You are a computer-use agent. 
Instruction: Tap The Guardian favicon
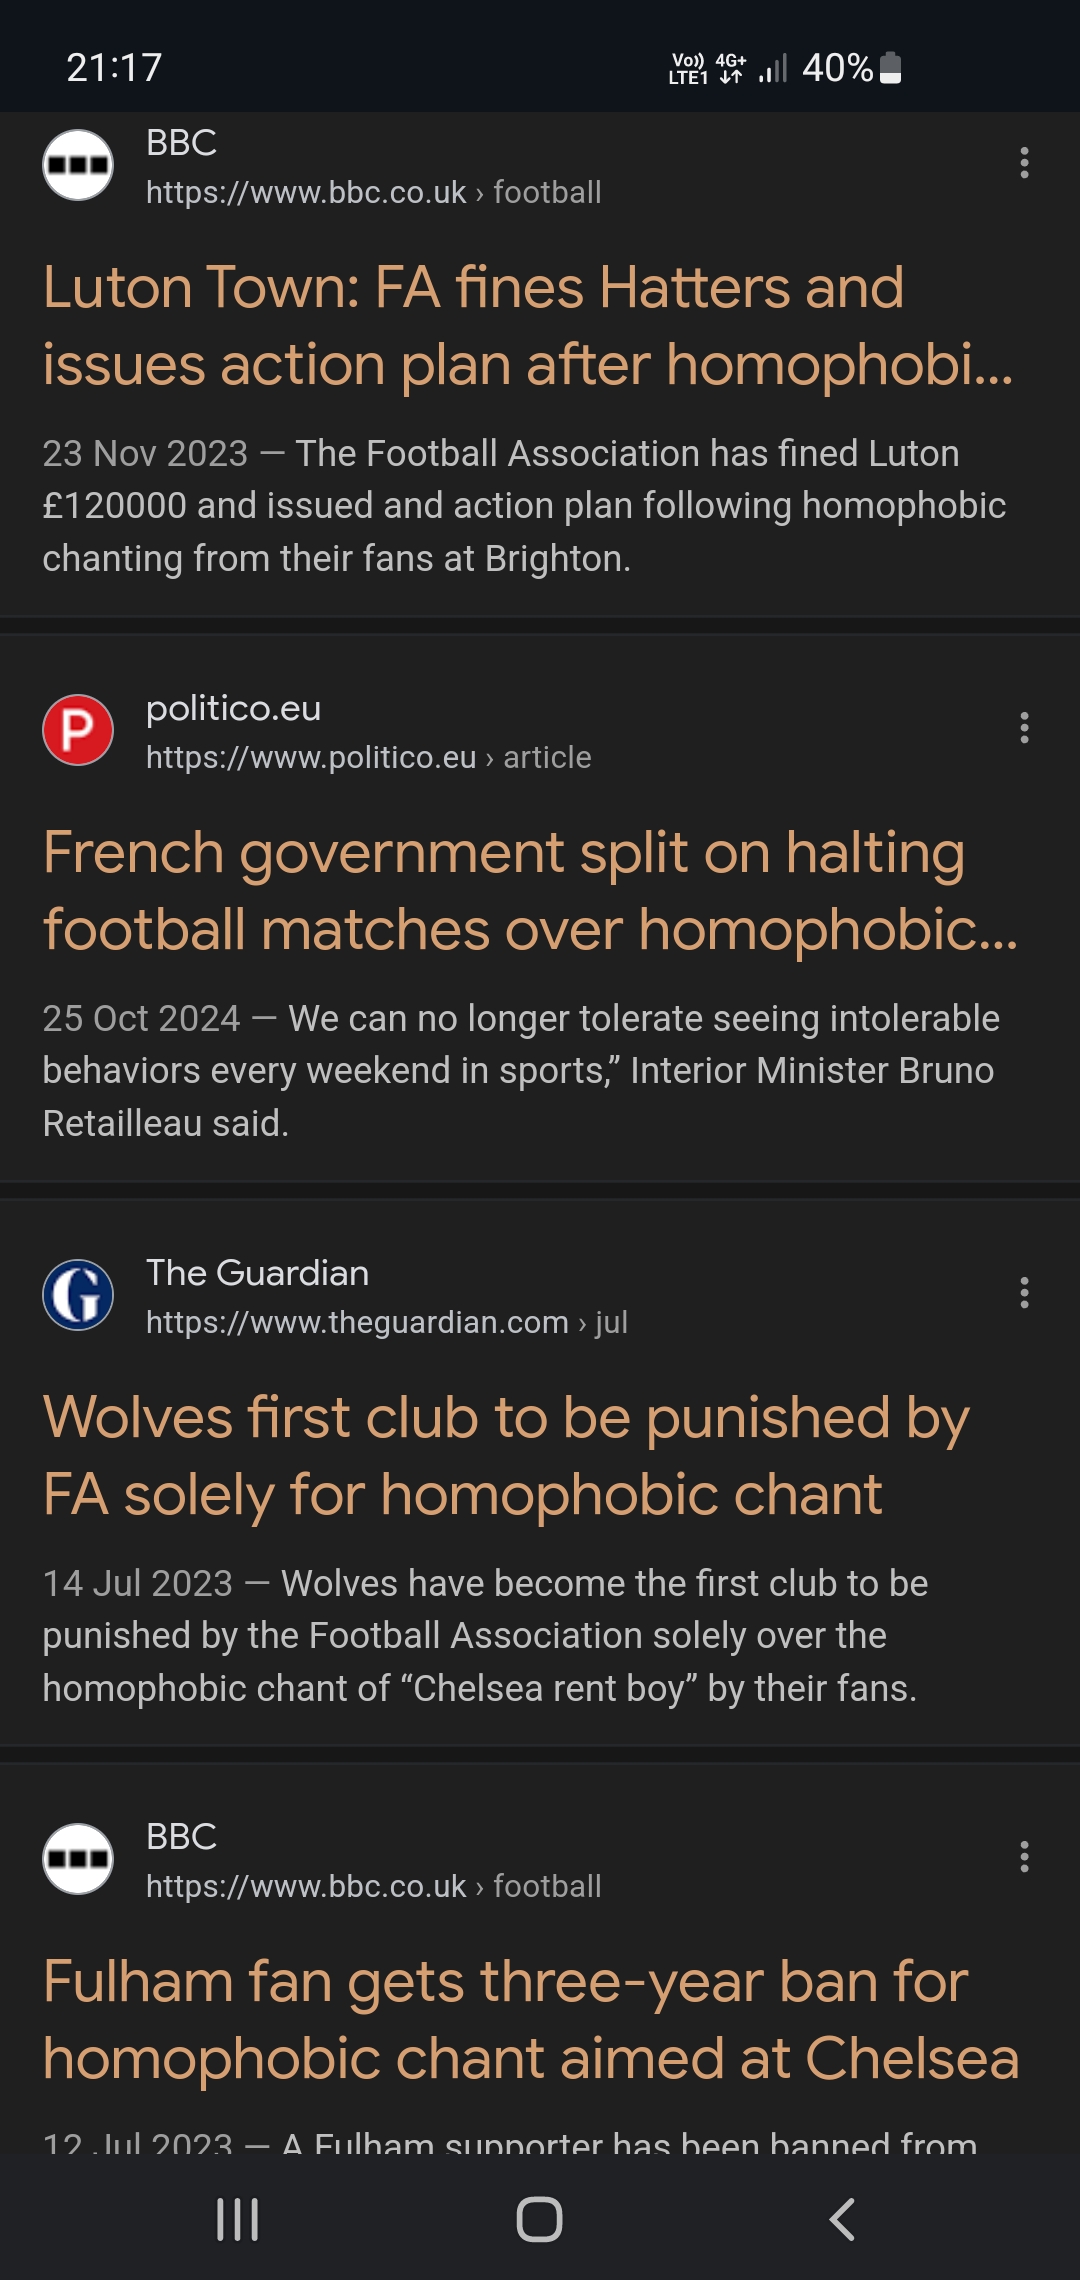[x=78, y=1295]
